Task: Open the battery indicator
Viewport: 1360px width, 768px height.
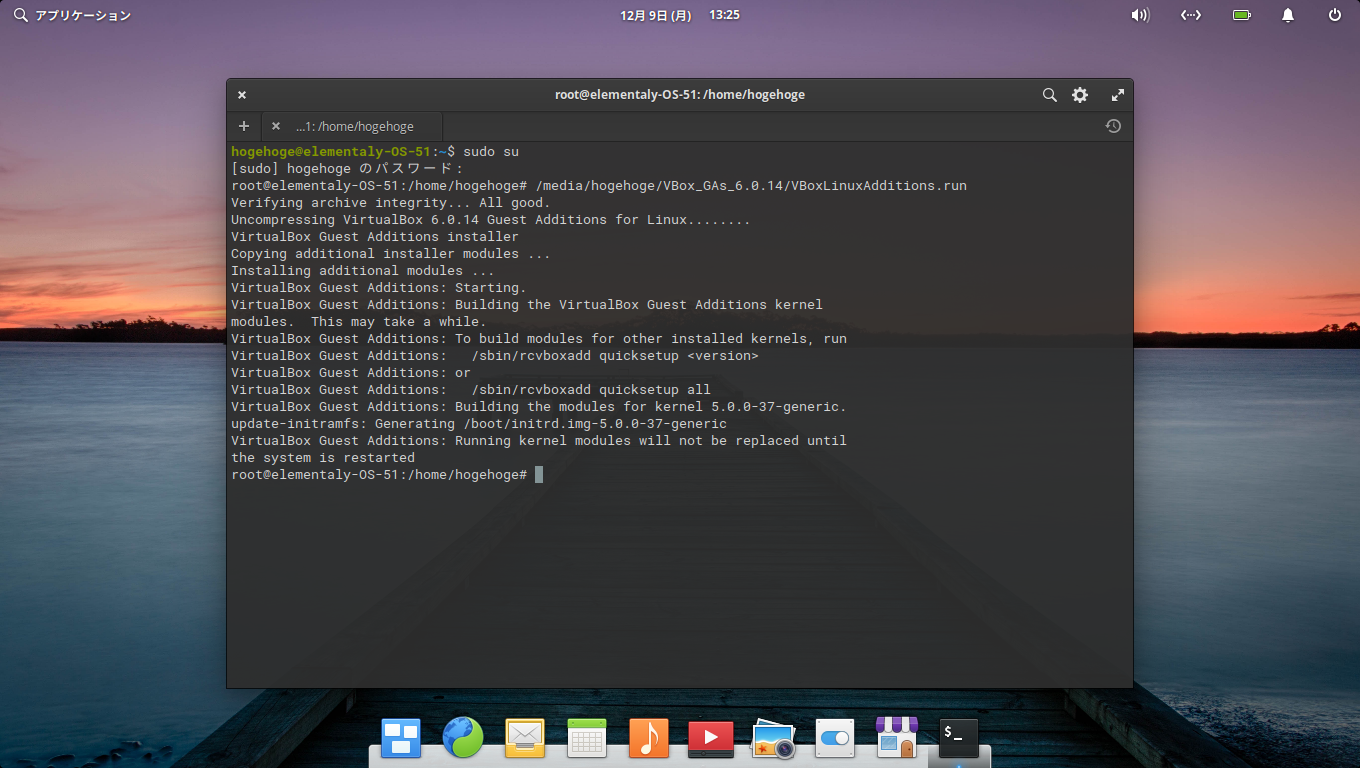Action: (1241, 15)
